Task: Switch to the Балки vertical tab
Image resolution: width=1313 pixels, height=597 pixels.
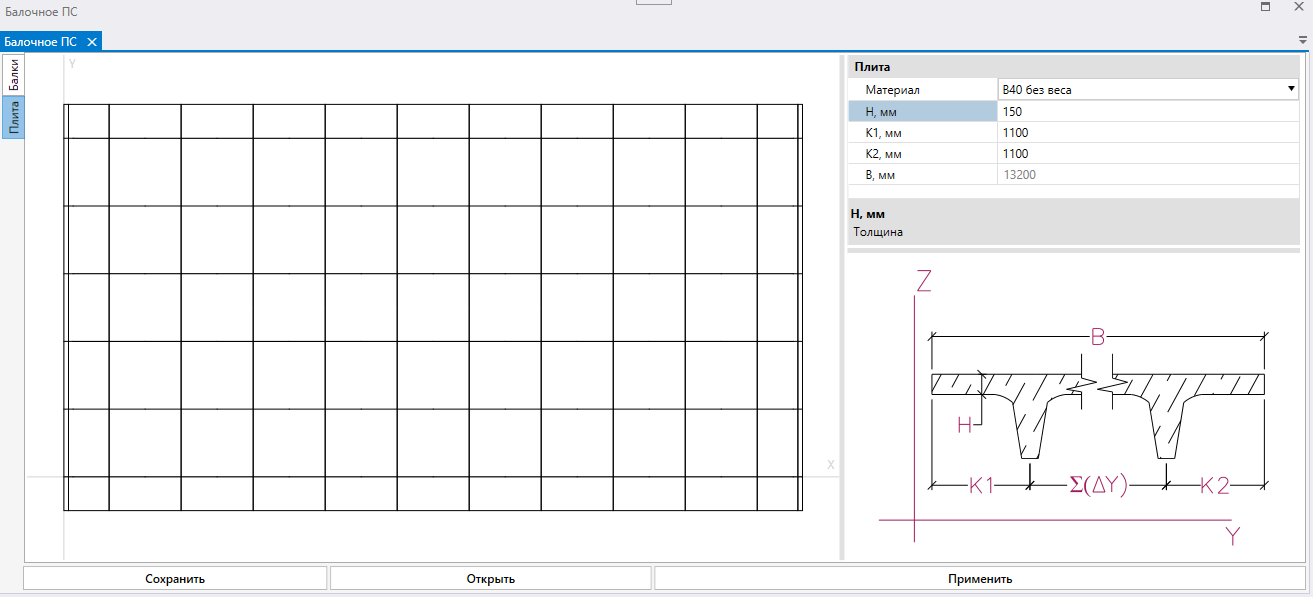Action: tap(13, 75)
